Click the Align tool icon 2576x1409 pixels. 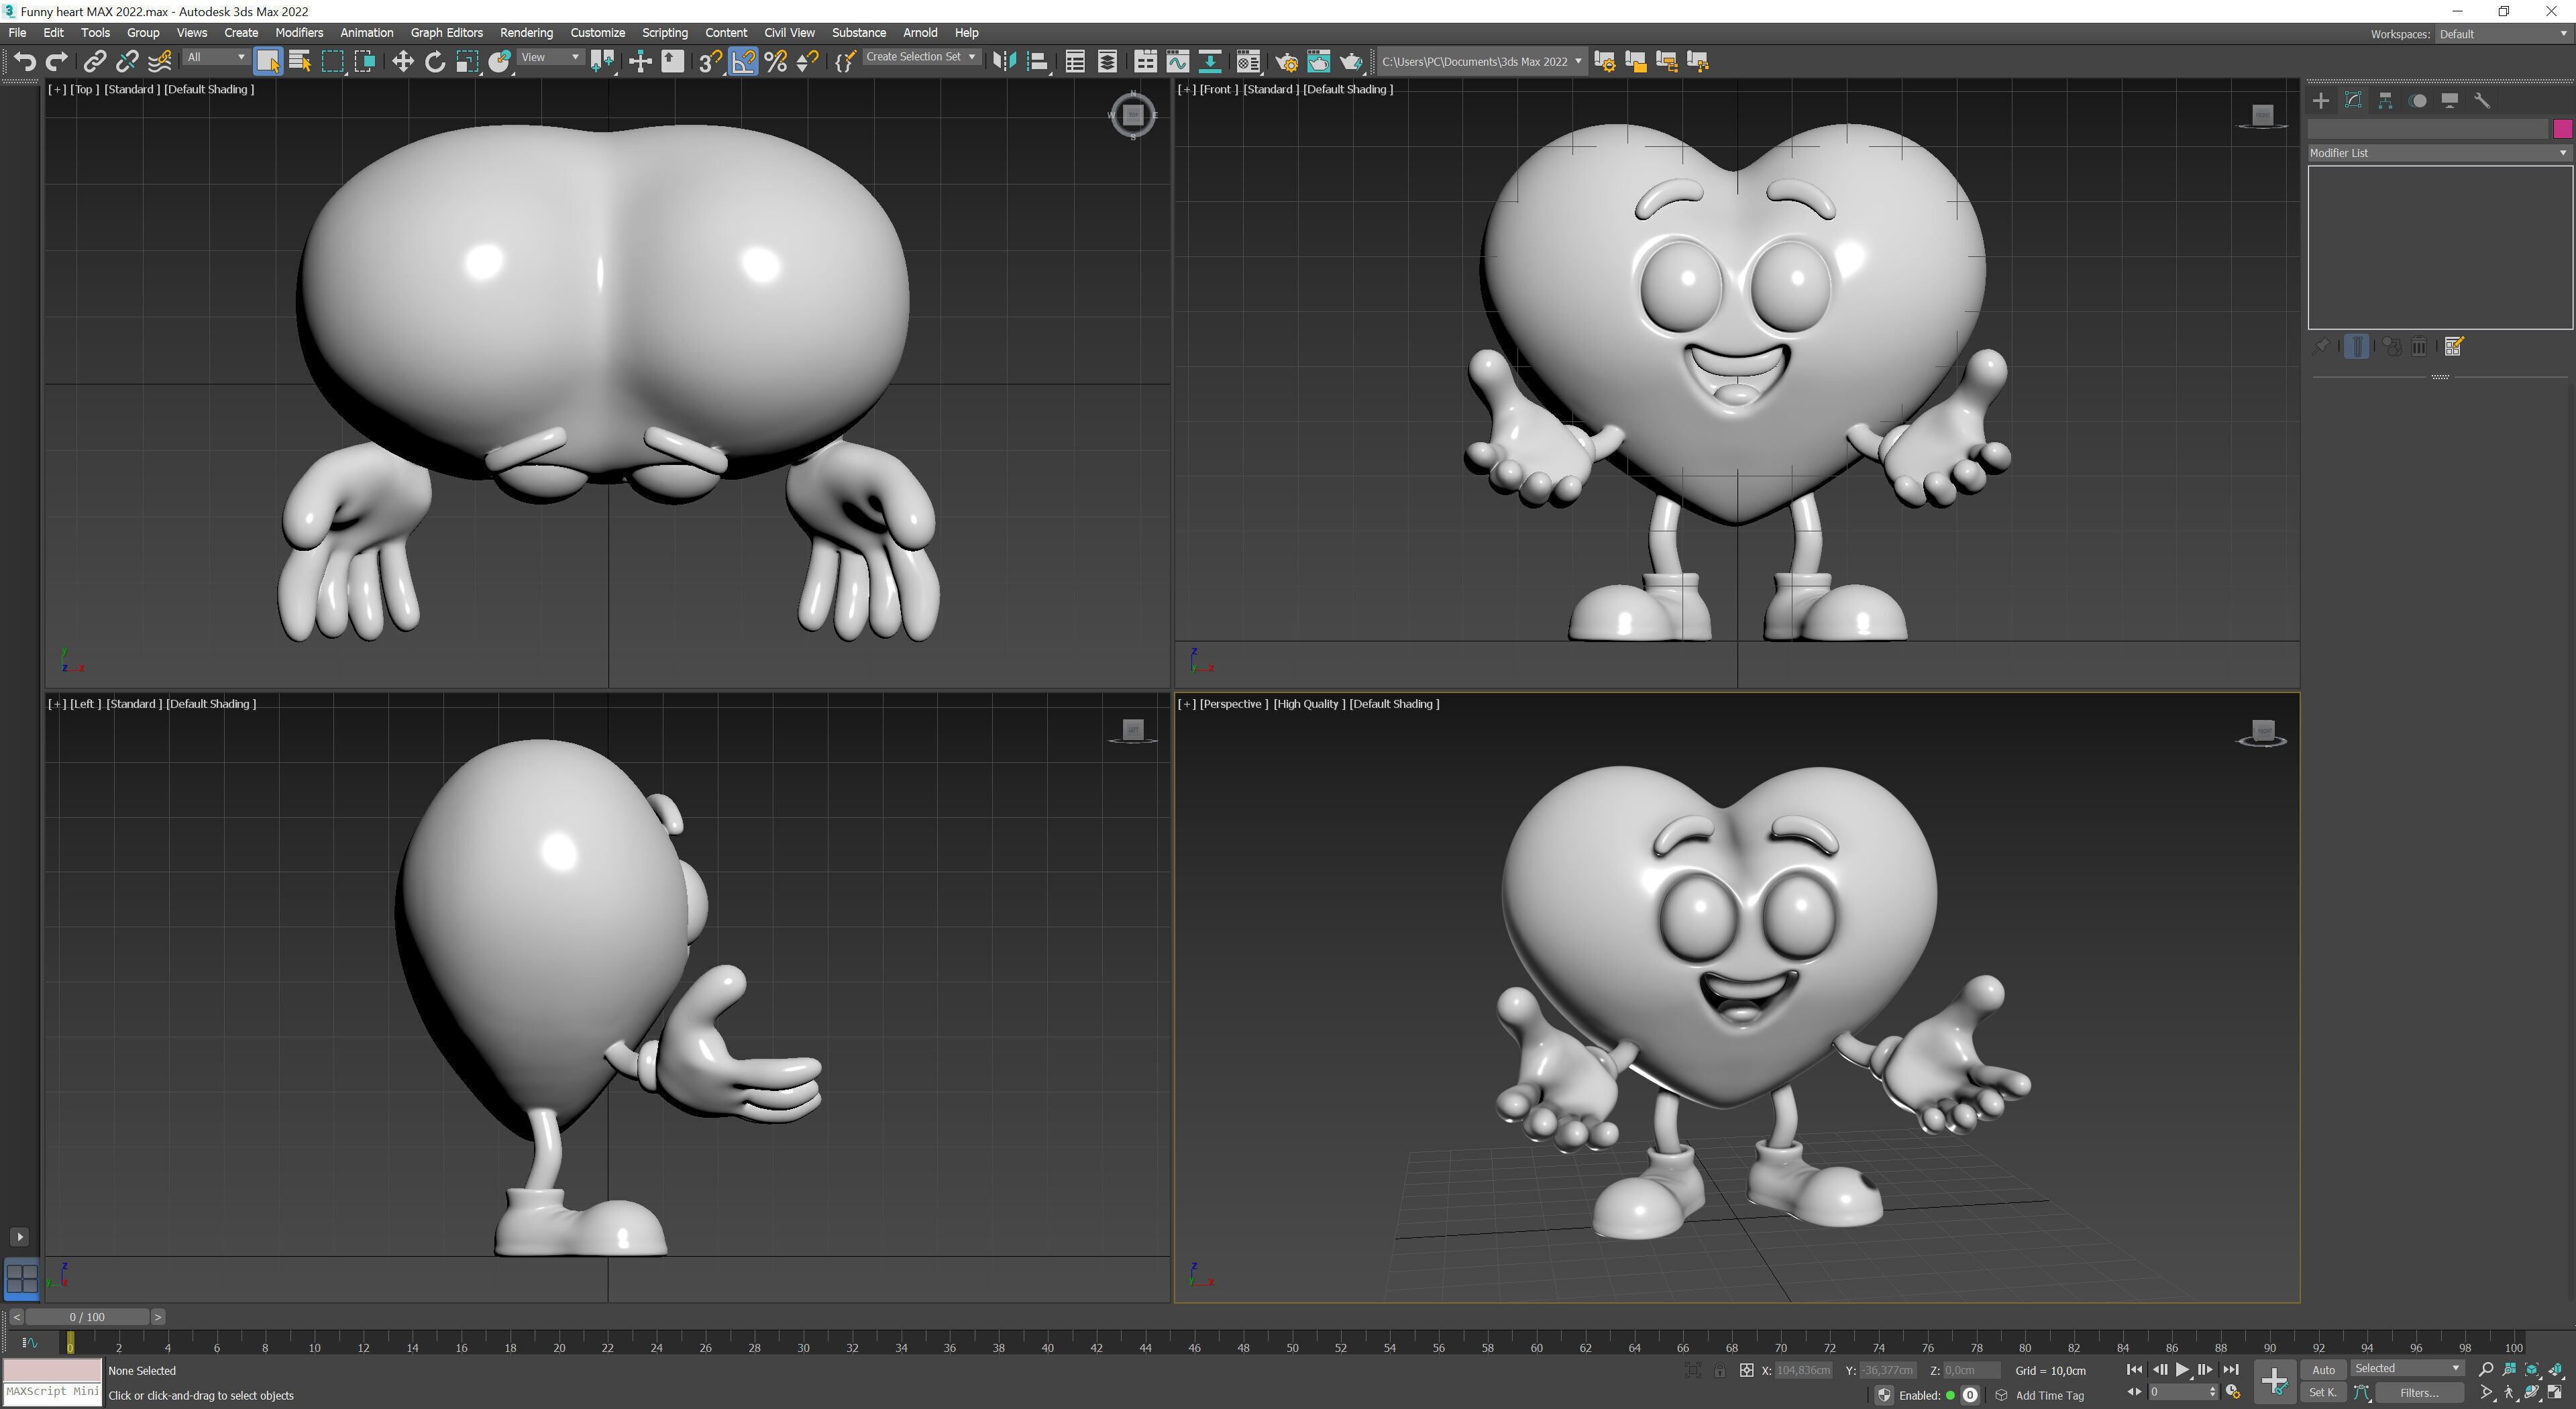(x=1037, y=62)
